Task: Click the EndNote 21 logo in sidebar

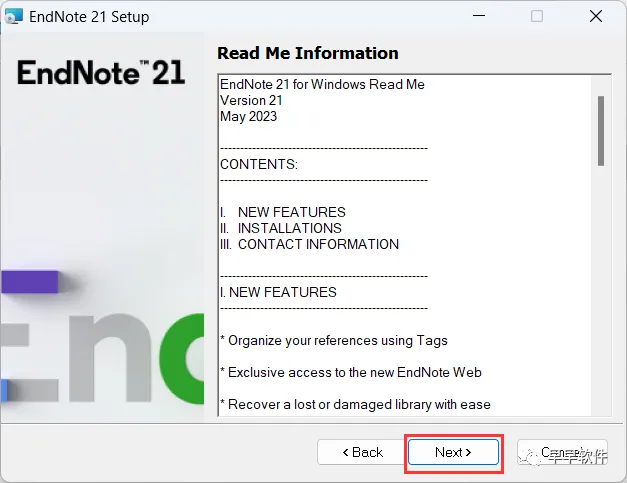Action: tap(101, 72)
